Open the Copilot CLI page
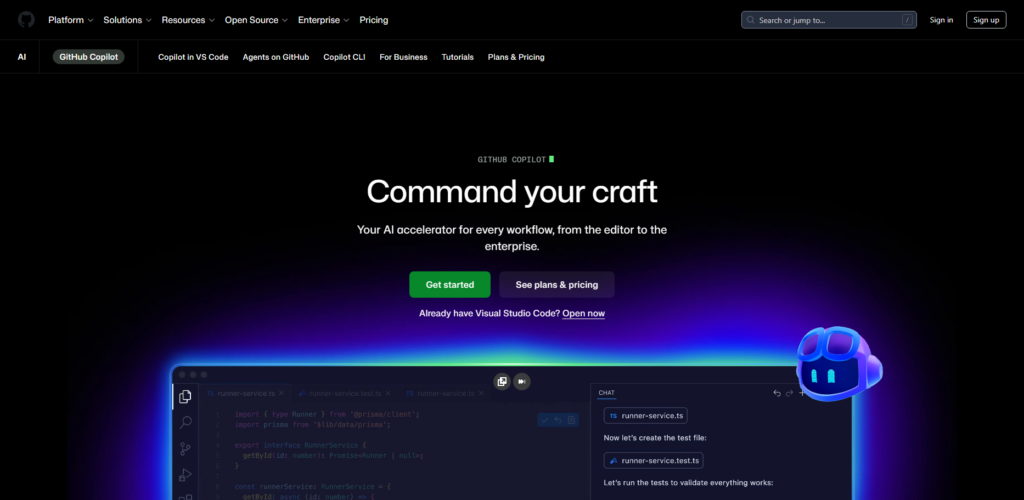 coord(344,57)
